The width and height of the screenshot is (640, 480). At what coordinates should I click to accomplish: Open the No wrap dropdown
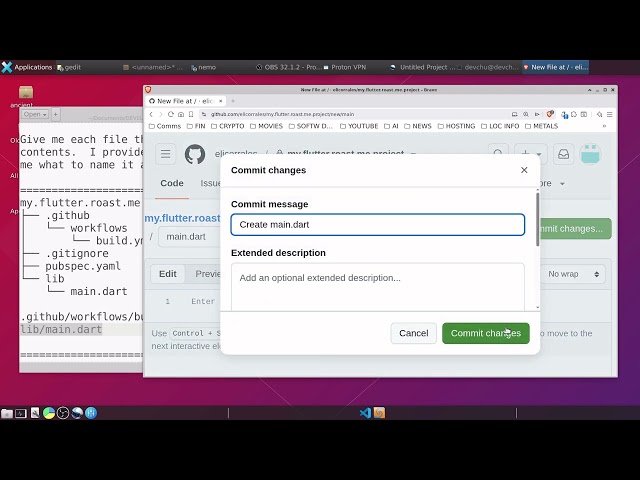(x=573, y=274)
